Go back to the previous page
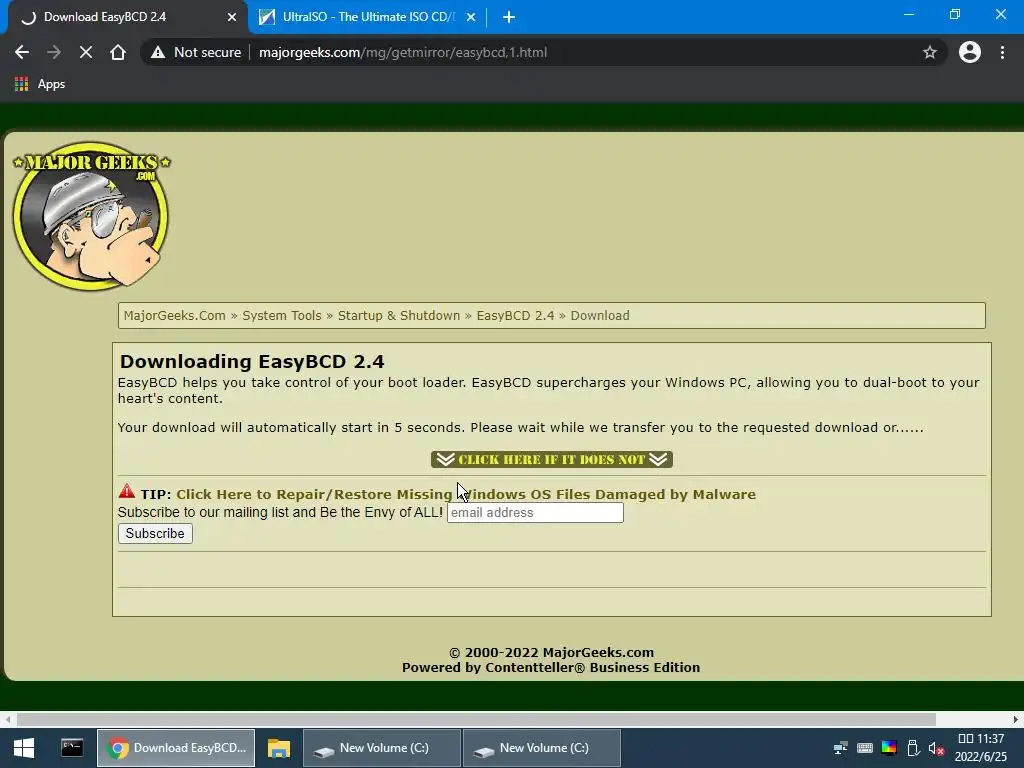Viewport: 1024px width, 768px height. 22,52
